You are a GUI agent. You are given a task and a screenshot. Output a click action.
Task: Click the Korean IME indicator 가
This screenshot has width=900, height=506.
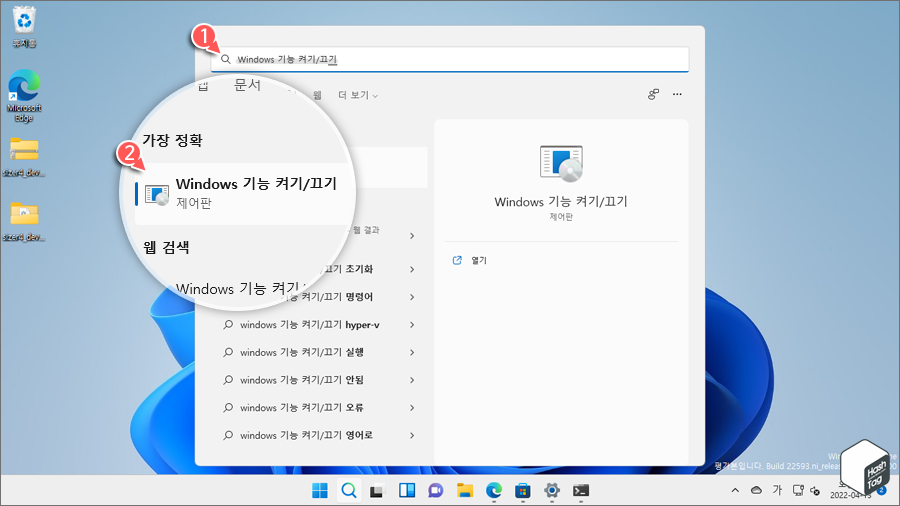coord(777,490)
